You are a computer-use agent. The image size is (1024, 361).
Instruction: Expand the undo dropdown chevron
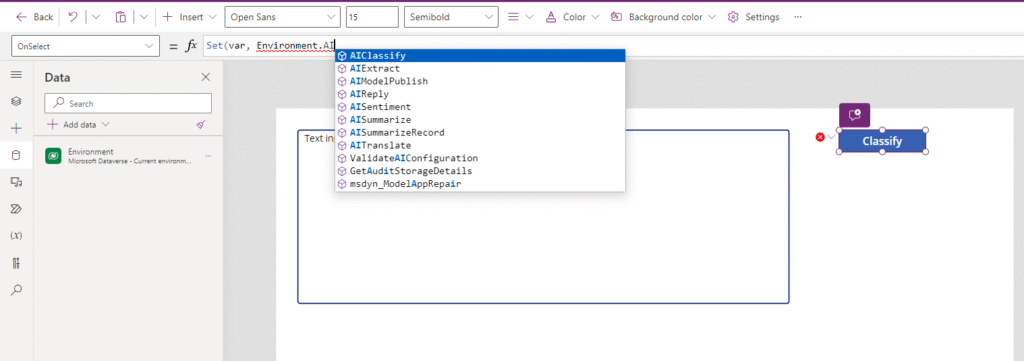pos(96,17)
